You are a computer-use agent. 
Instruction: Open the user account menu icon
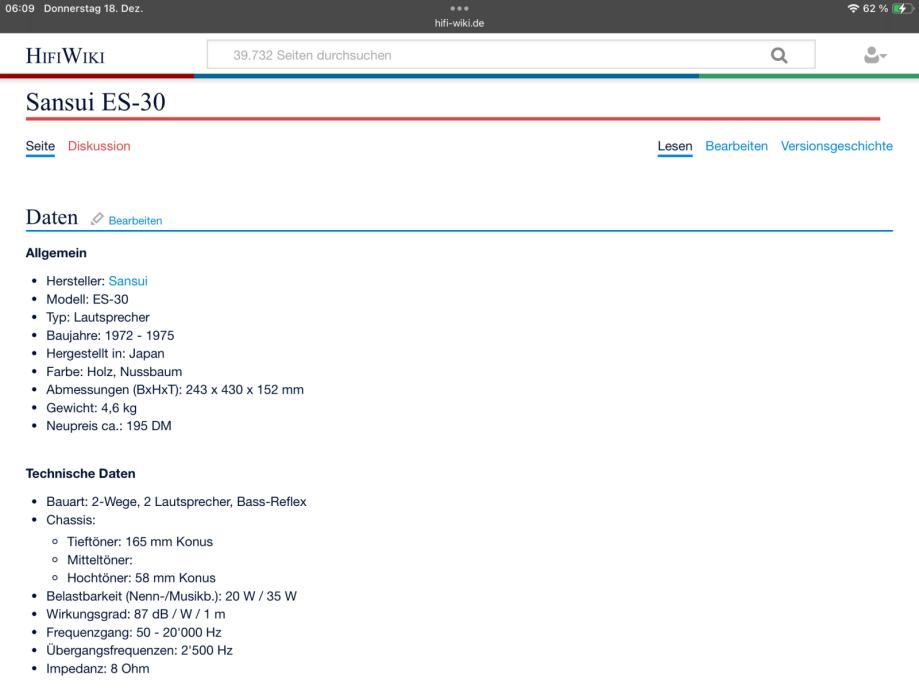(x=874, y=55)
